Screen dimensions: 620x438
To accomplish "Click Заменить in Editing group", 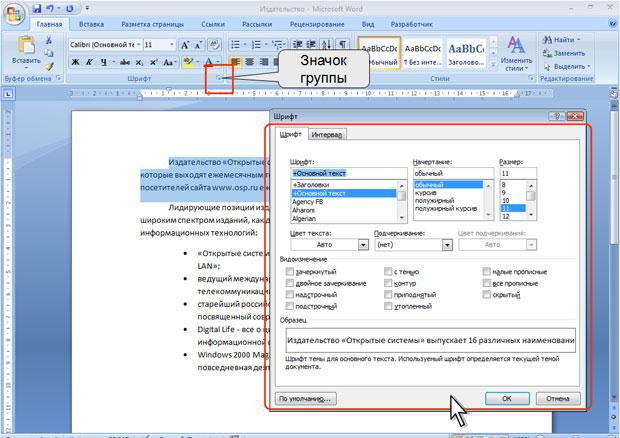I will coord(564,53).
